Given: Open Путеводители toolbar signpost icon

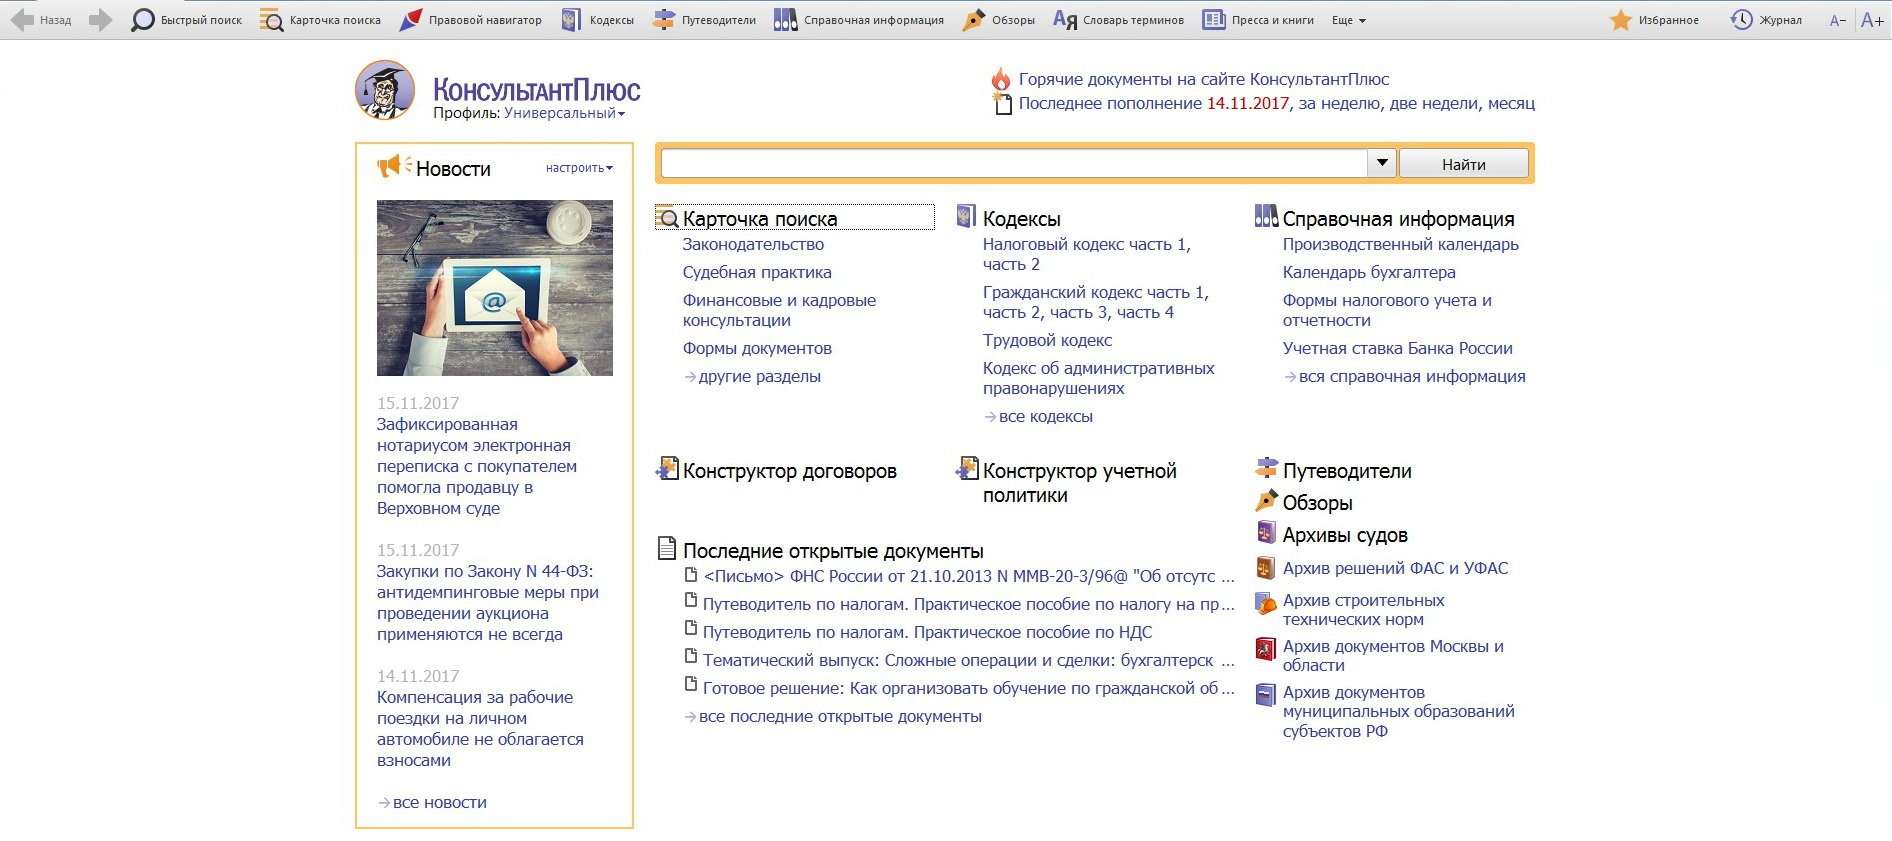Looking at the screenshot, I should [x=664, y=20].
